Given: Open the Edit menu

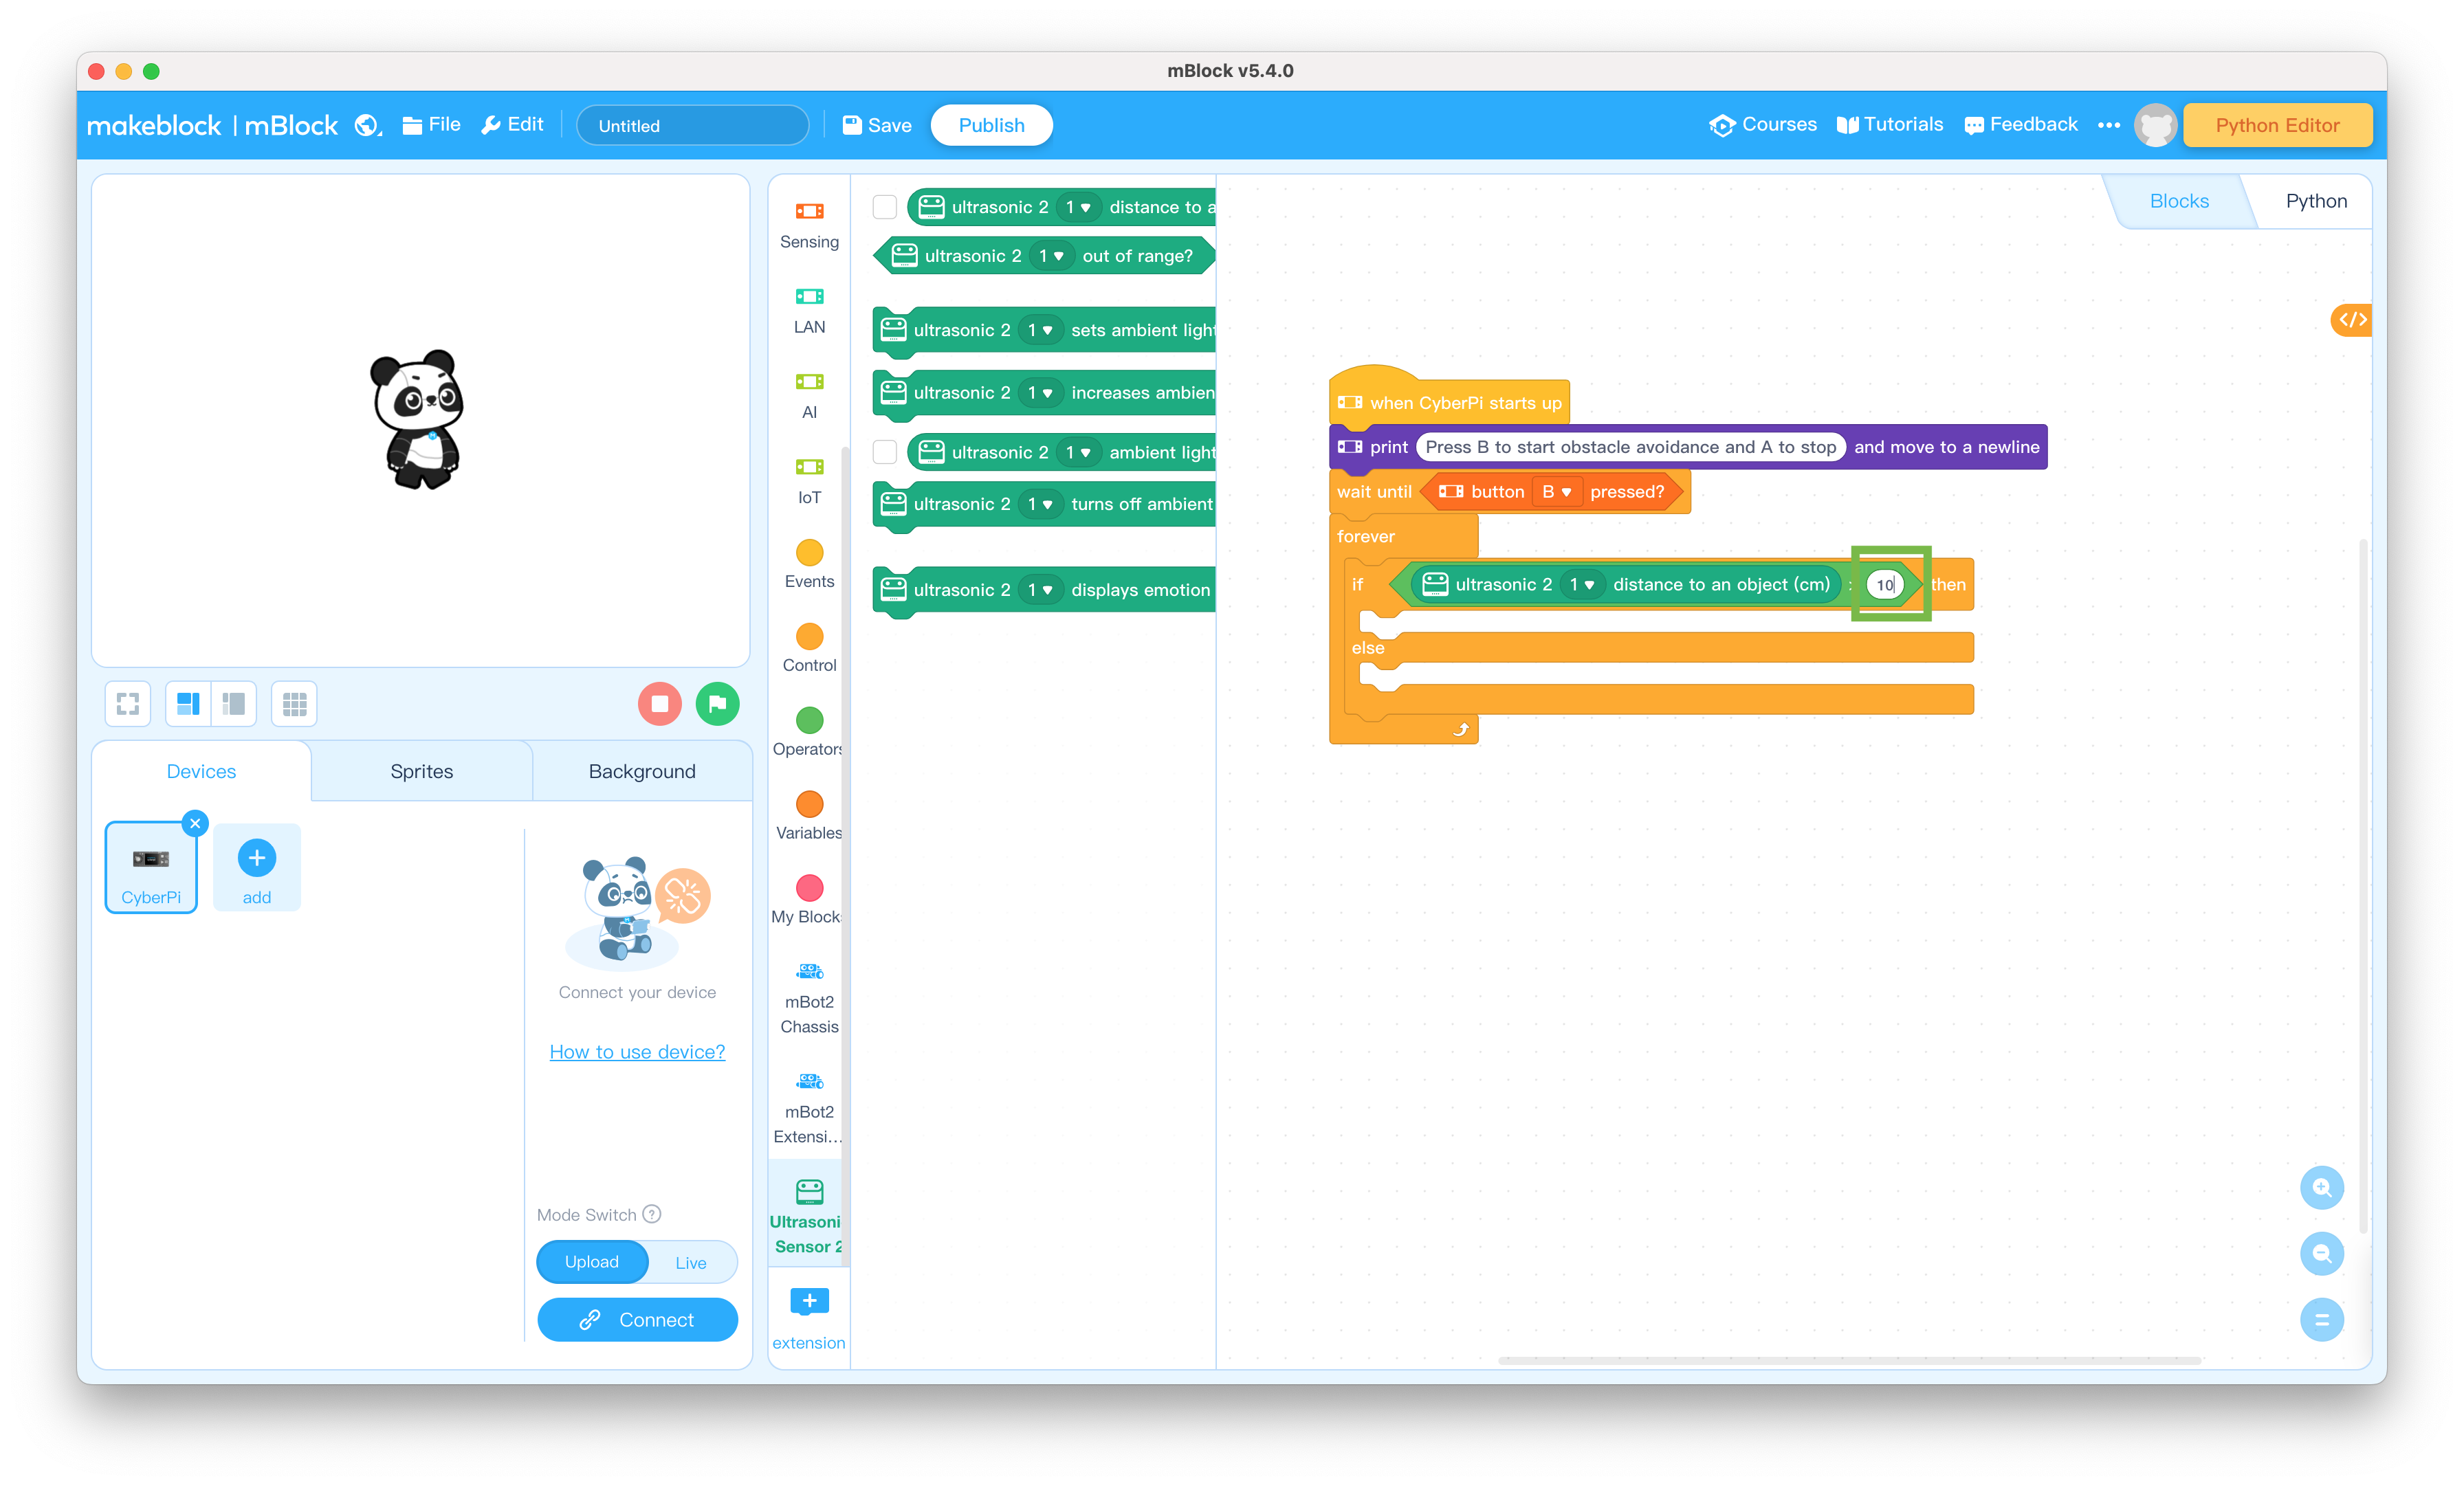Looking at the screenshot, I should (512, 125).
